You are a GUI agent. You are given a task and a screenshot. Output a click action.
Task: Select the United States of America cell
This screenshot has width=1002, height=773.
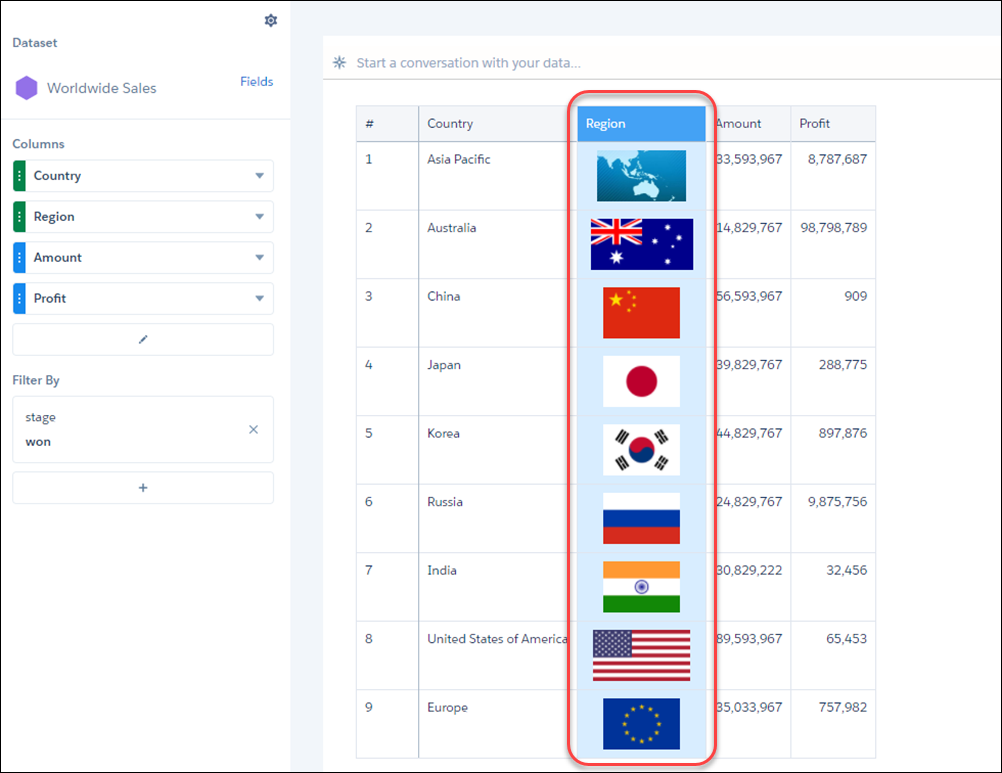tap(498, 655)
